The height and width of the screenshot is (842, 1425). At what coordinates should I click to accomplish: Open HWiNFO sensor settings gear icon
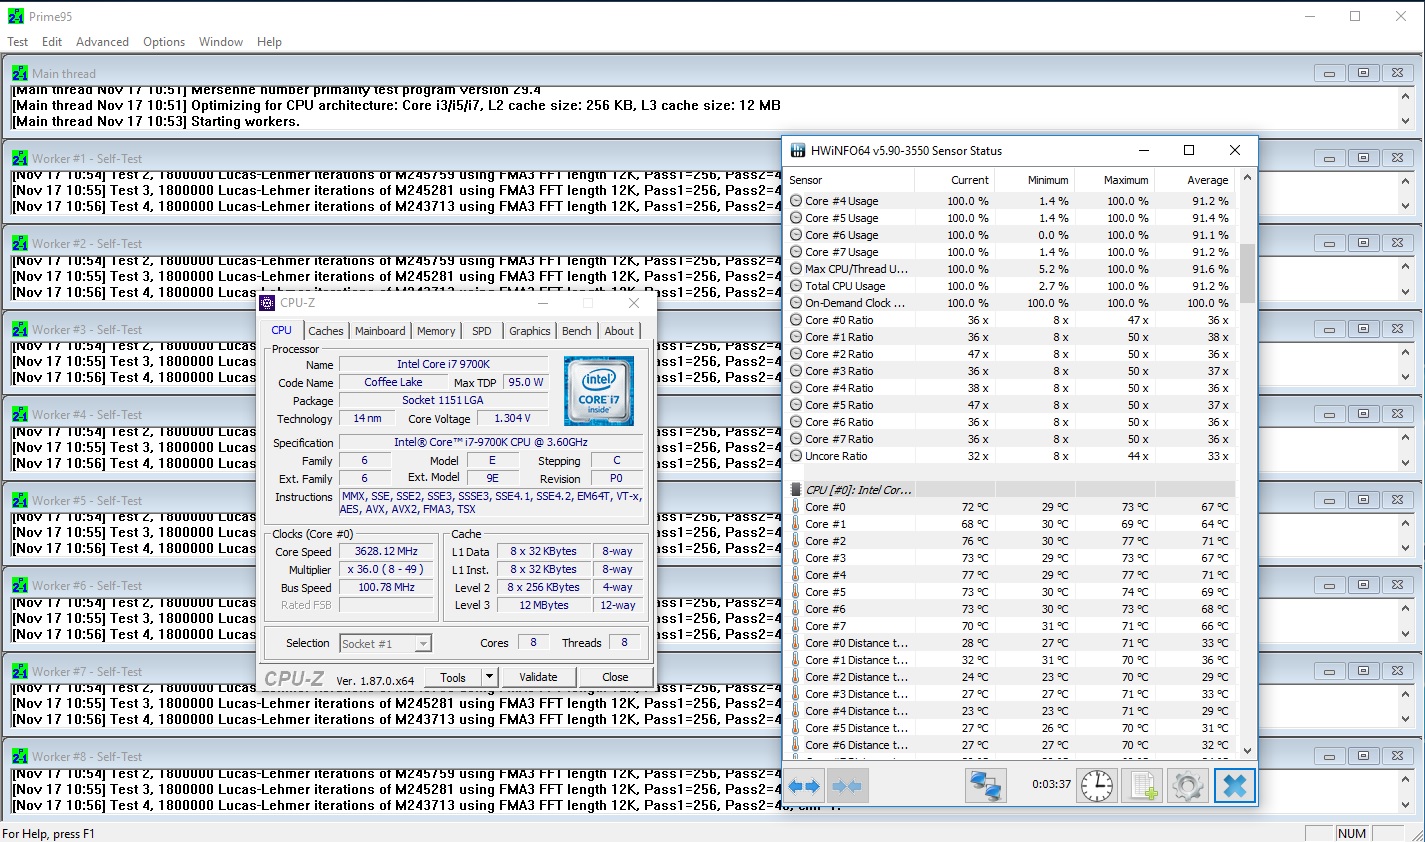pos(1188,786)
